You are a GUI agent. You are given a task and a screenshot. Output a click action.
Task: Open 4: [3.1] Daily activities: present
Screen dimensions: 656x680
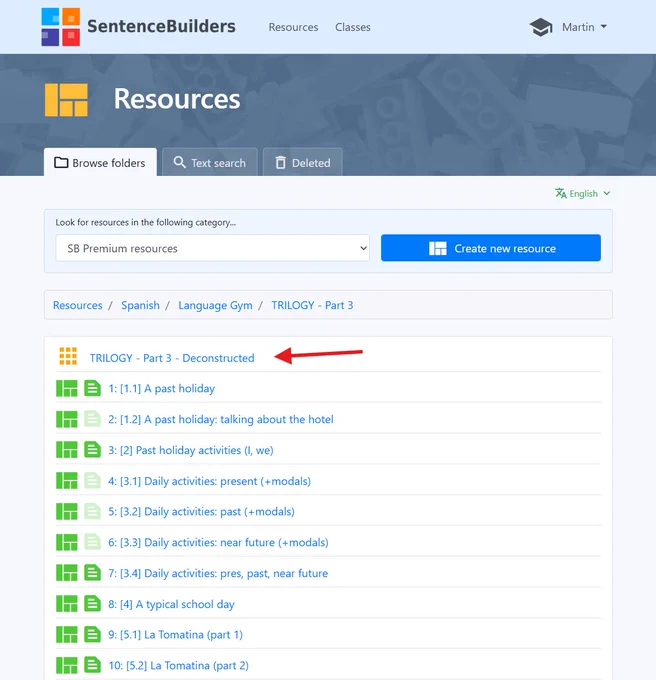pyautogui.click(x=209, y=481)
